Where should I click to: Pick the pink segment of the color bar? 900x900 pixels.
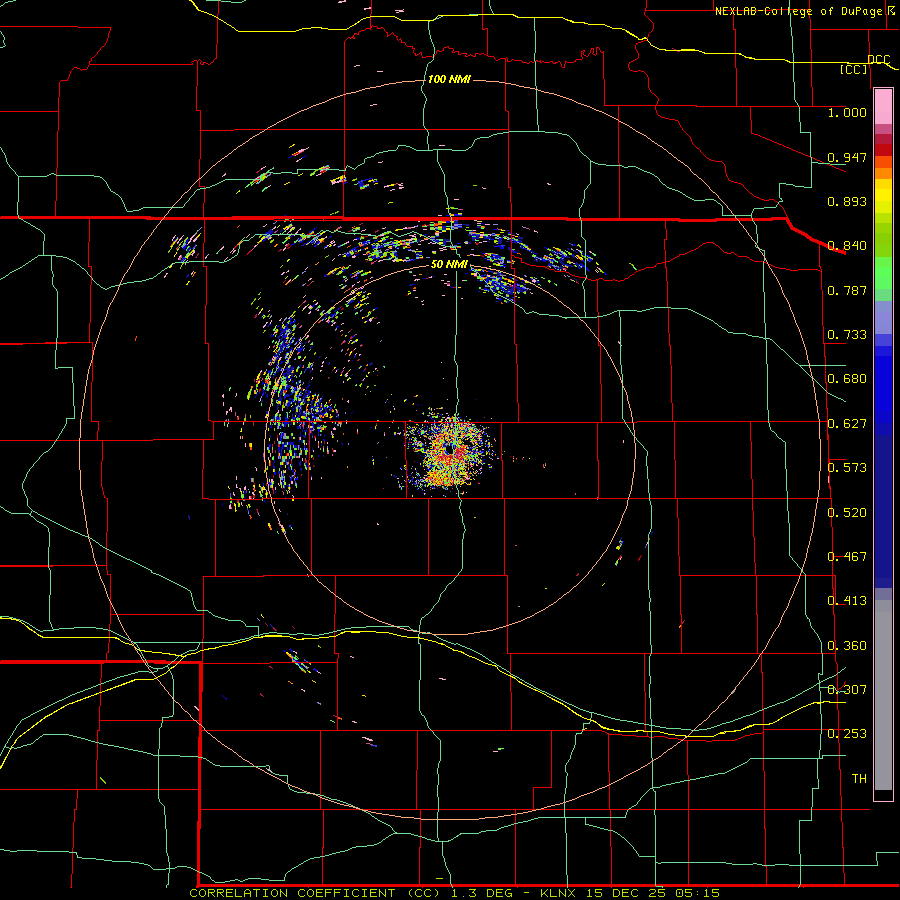click(x=883, y=106)
